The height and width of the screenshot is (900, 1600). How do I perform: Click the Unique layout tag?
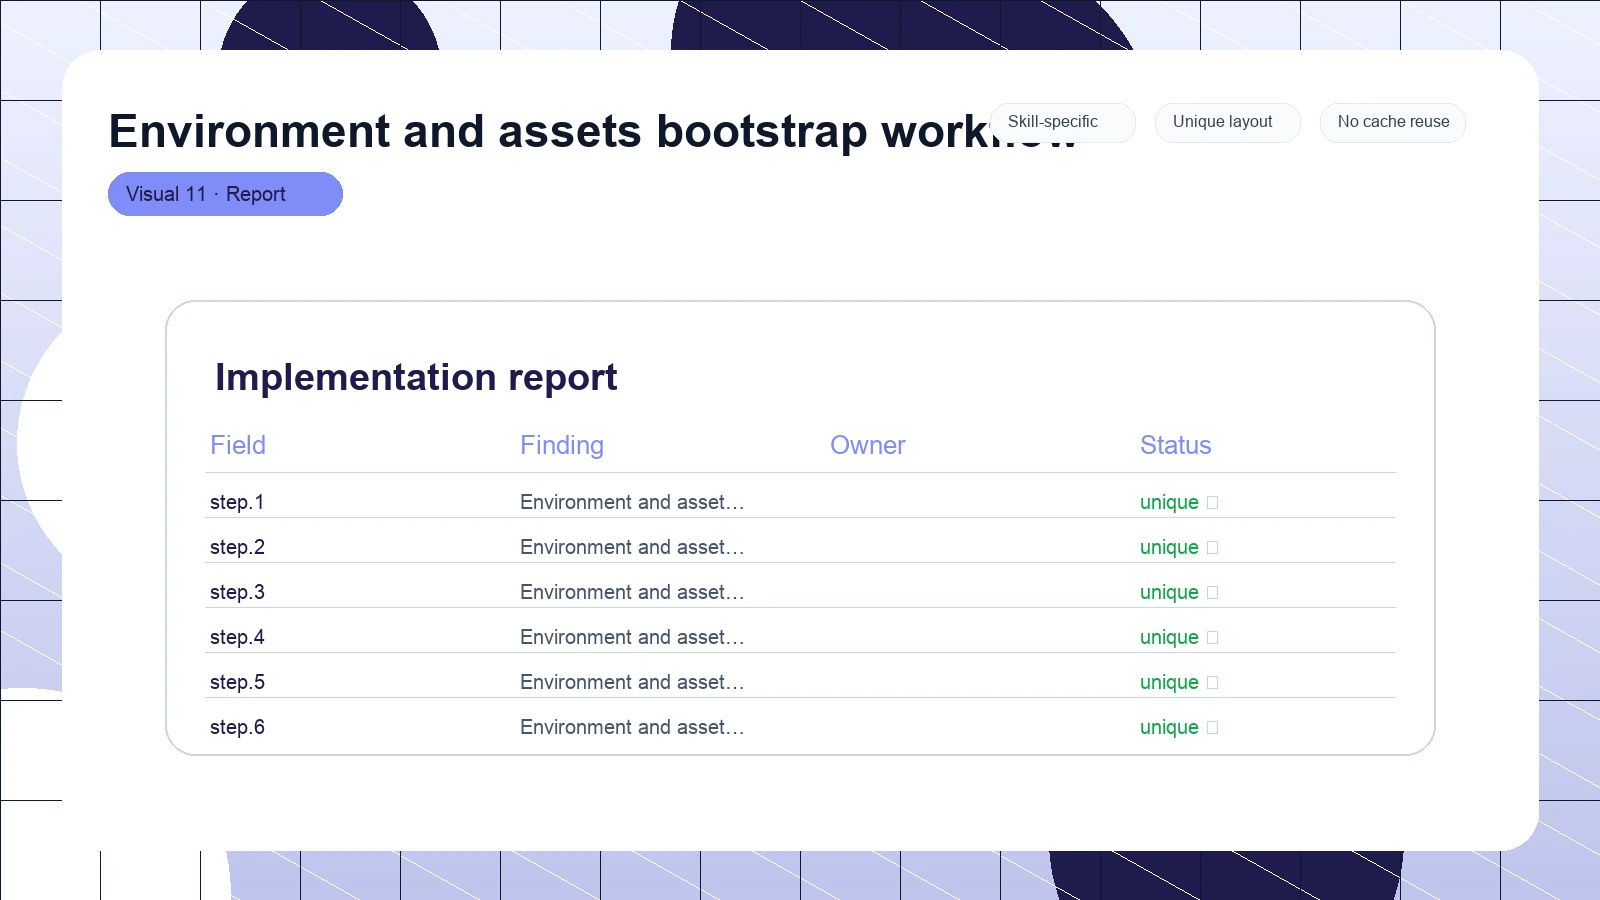pos(1227,123)
